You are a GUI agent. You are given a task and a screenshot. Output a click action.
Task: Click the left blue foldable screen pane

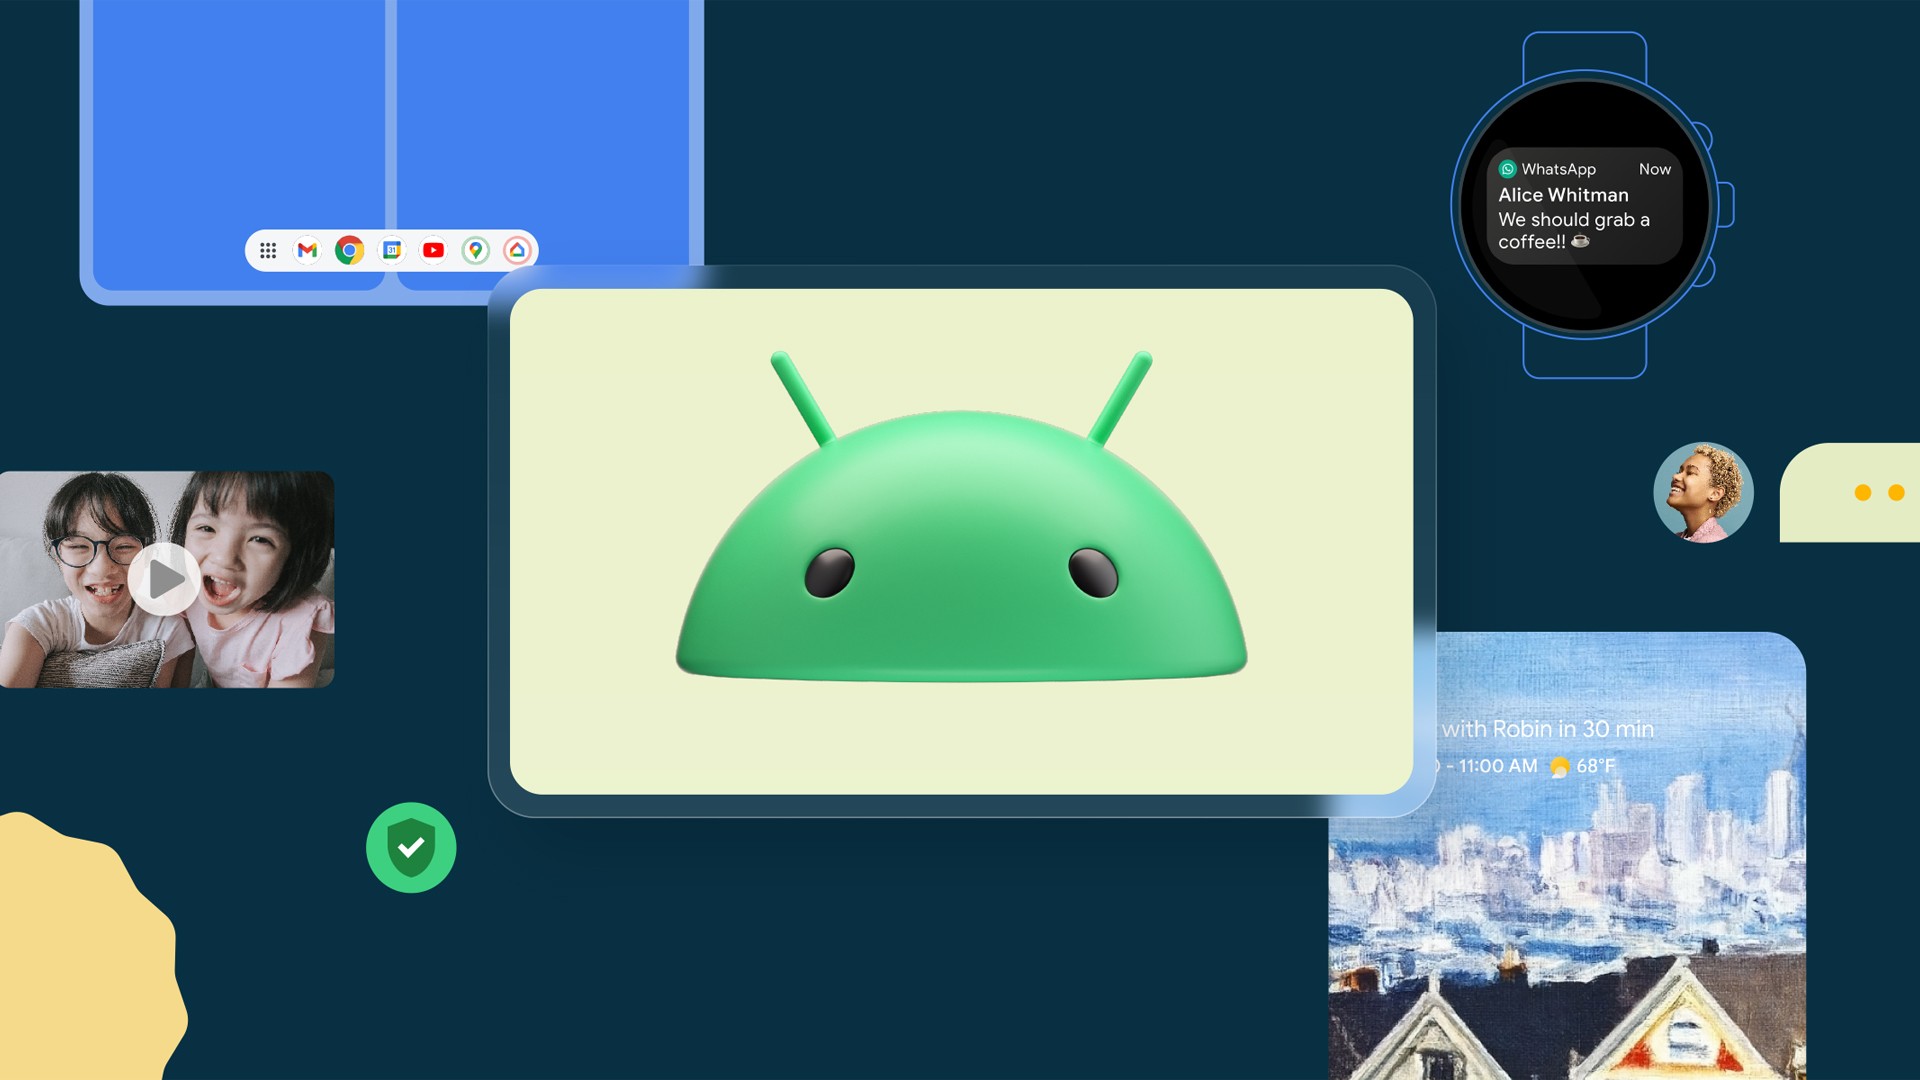point(238,120)
